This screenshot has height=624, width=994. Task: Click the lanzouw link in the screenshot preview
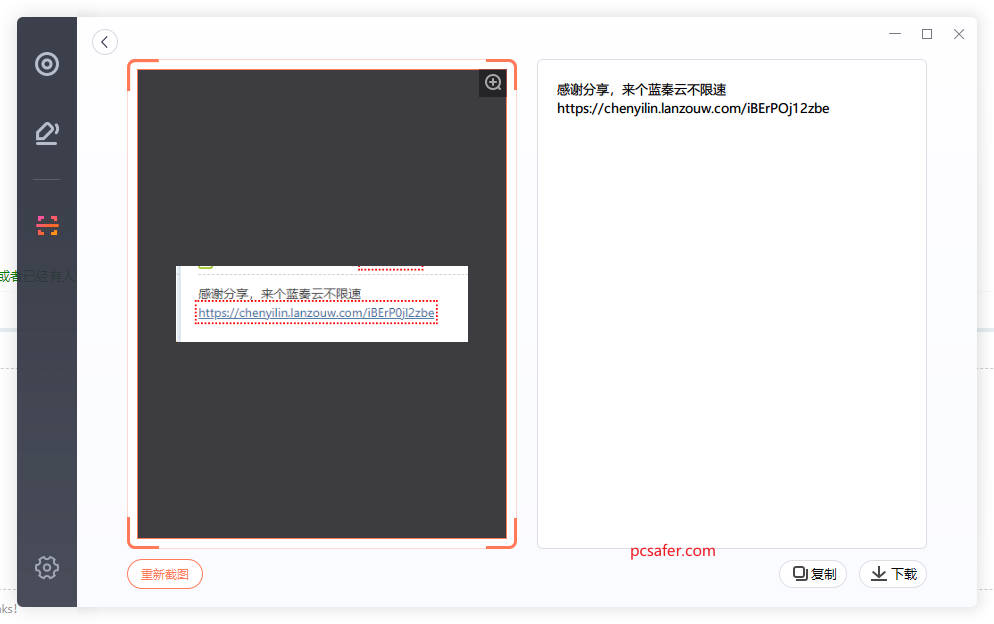(x=316, y=313)
